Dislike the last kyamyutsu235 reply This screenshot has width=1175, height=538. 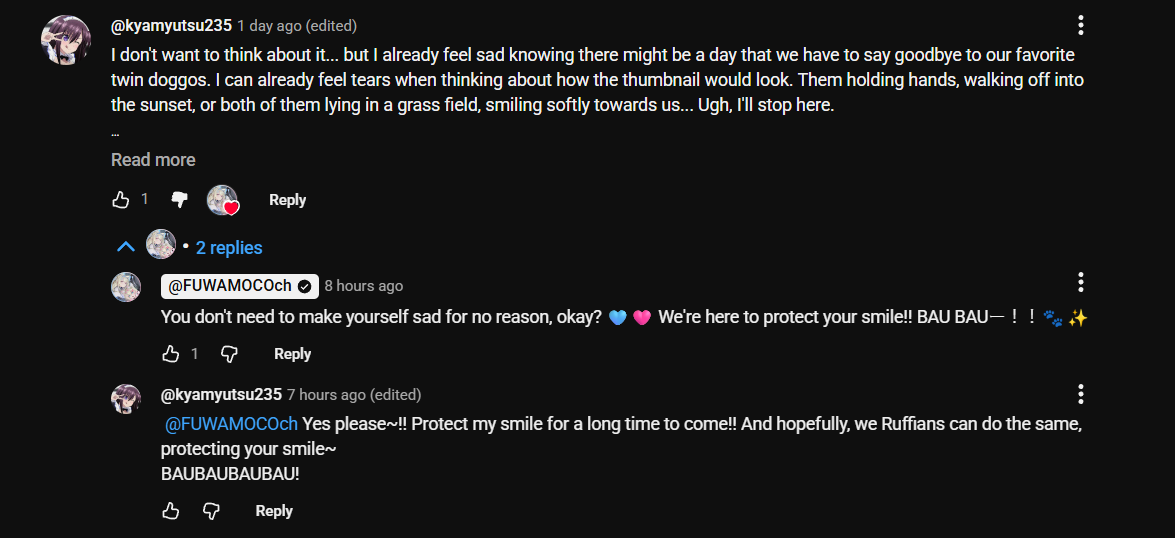click(x=211, y=511)
